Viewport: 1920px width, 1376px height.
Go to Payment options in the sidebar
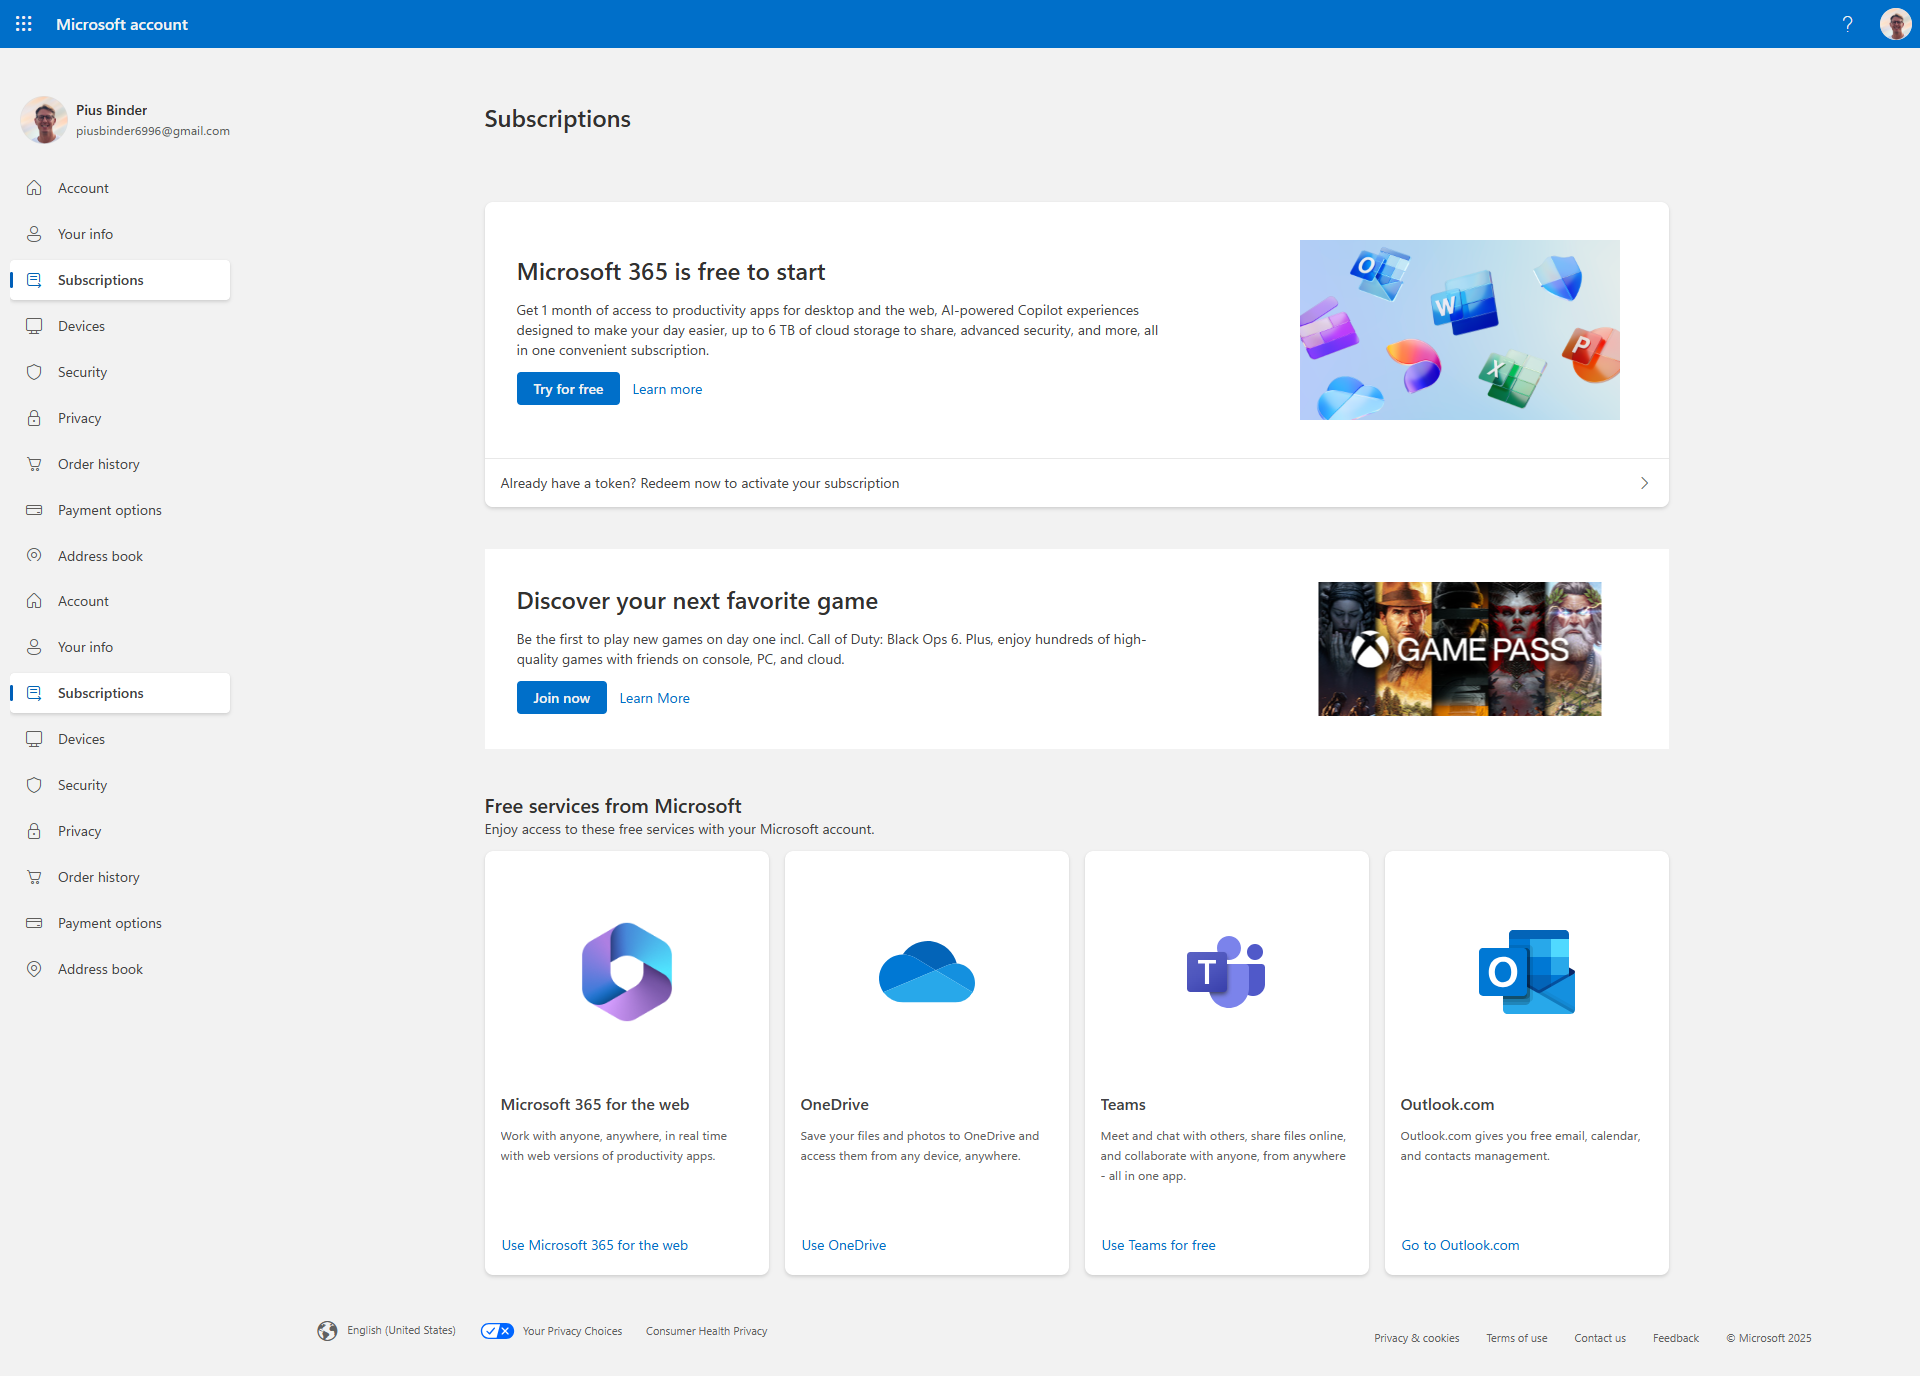click(109, 510)
